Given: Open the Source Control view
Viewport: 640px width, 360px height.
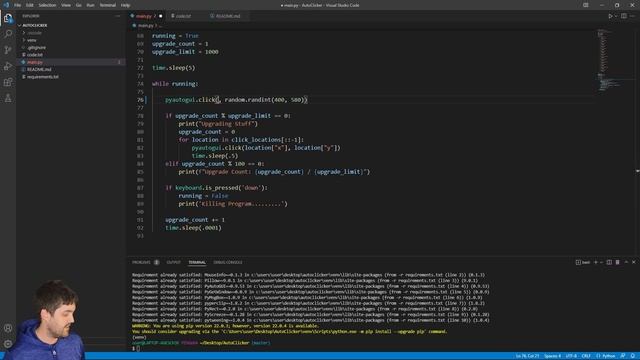Looking at the screenshot, I should click(x=8, y=50).
